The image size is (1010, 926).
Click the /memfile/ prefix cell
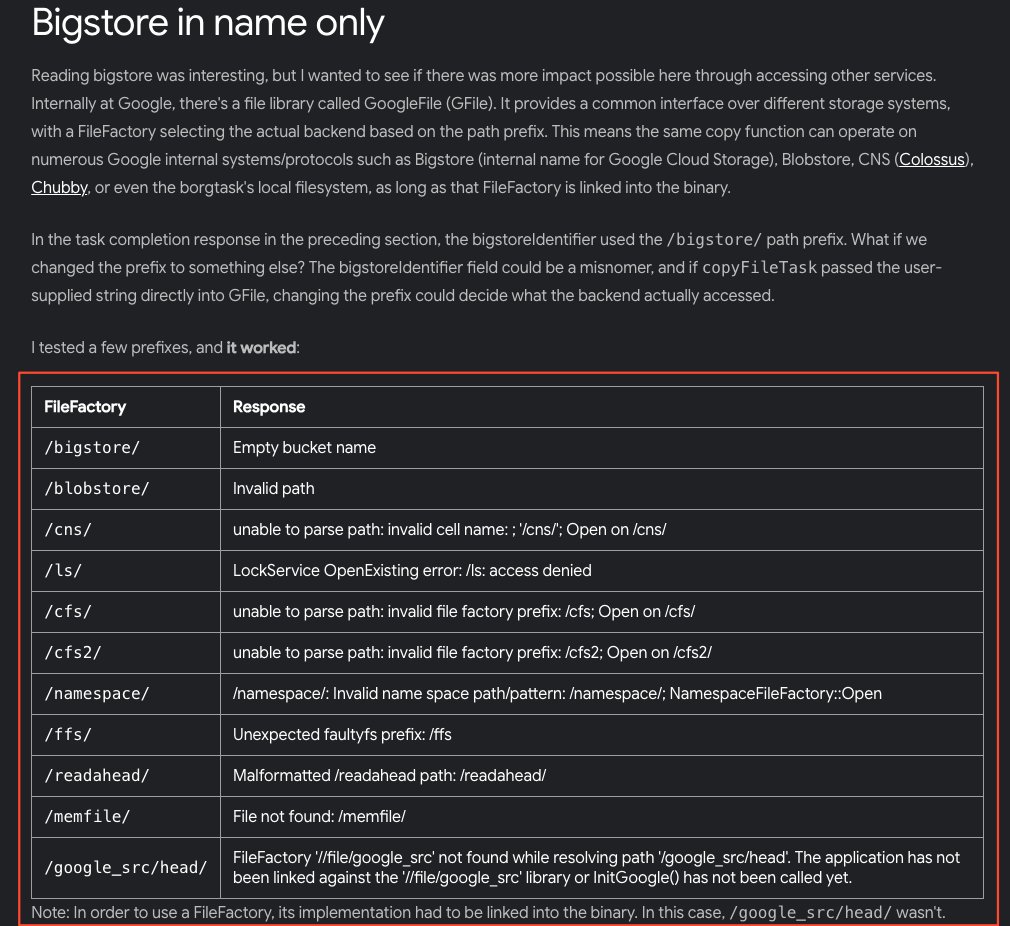coord(126,817)
